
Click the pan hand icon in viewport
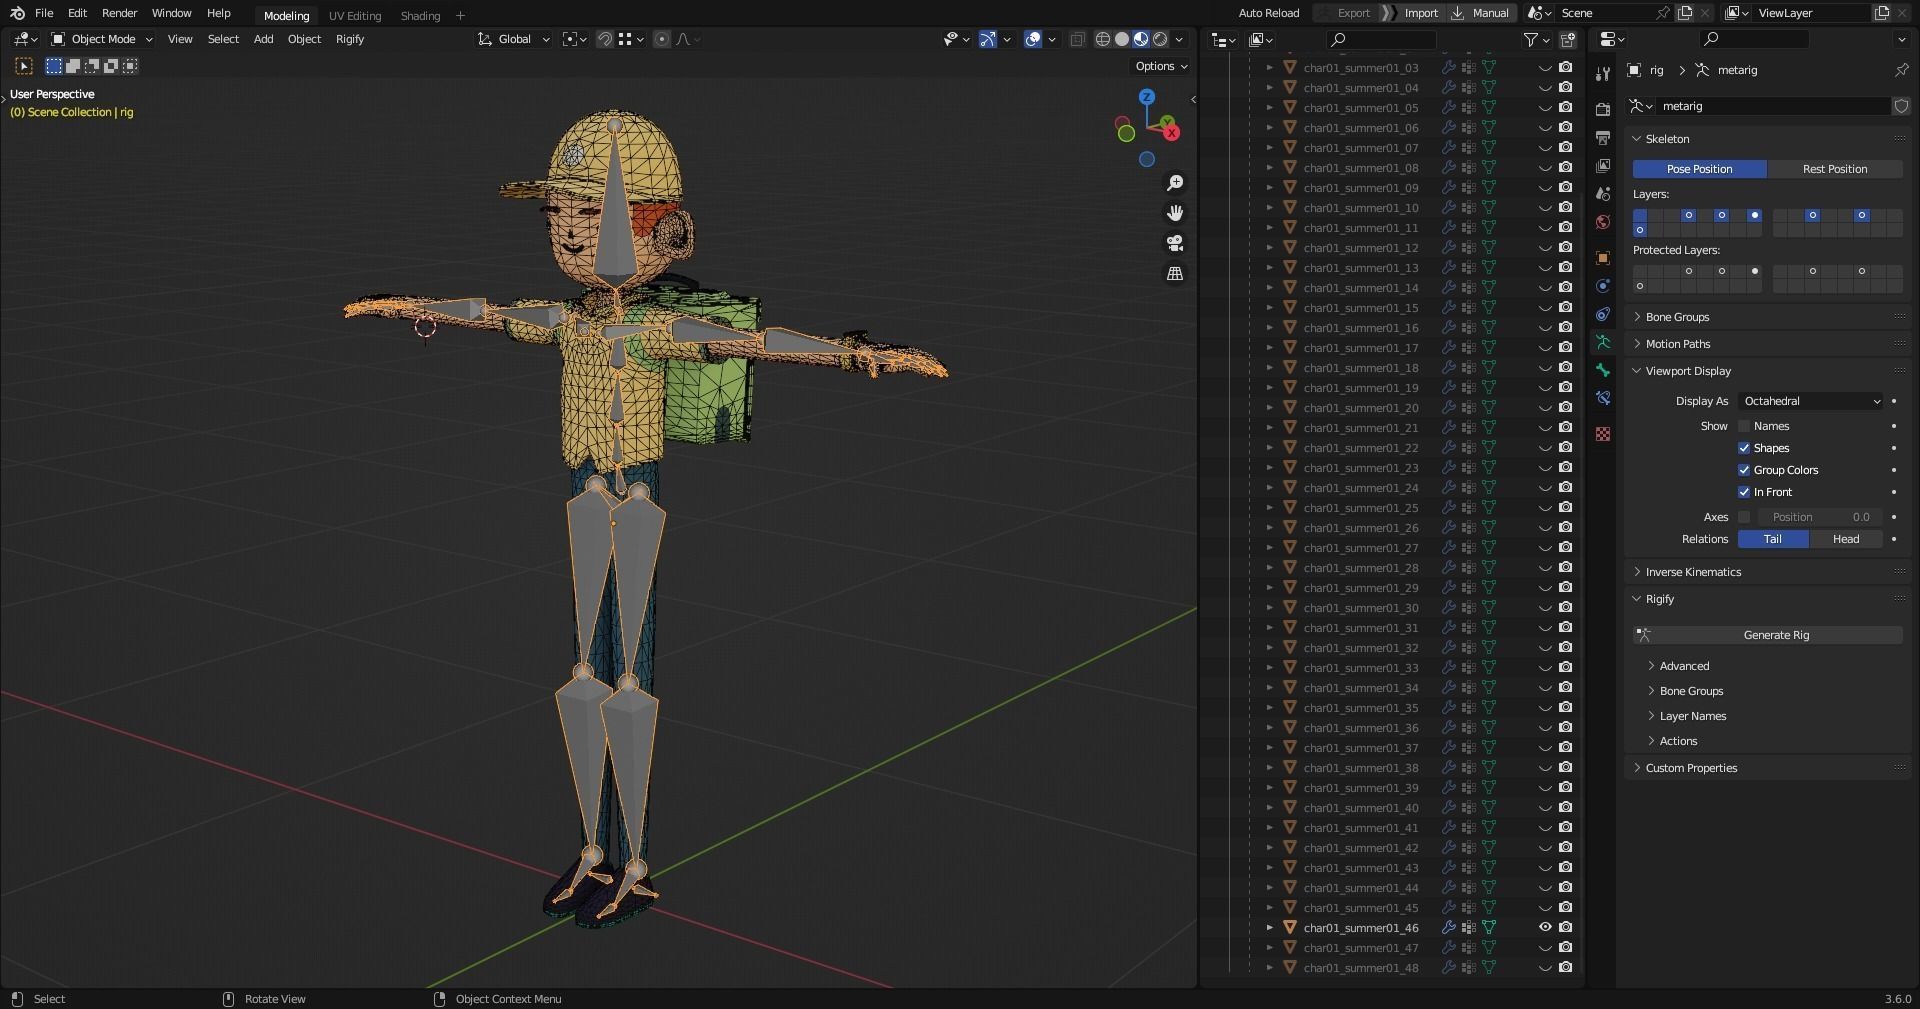click(x=1175, y=213)
